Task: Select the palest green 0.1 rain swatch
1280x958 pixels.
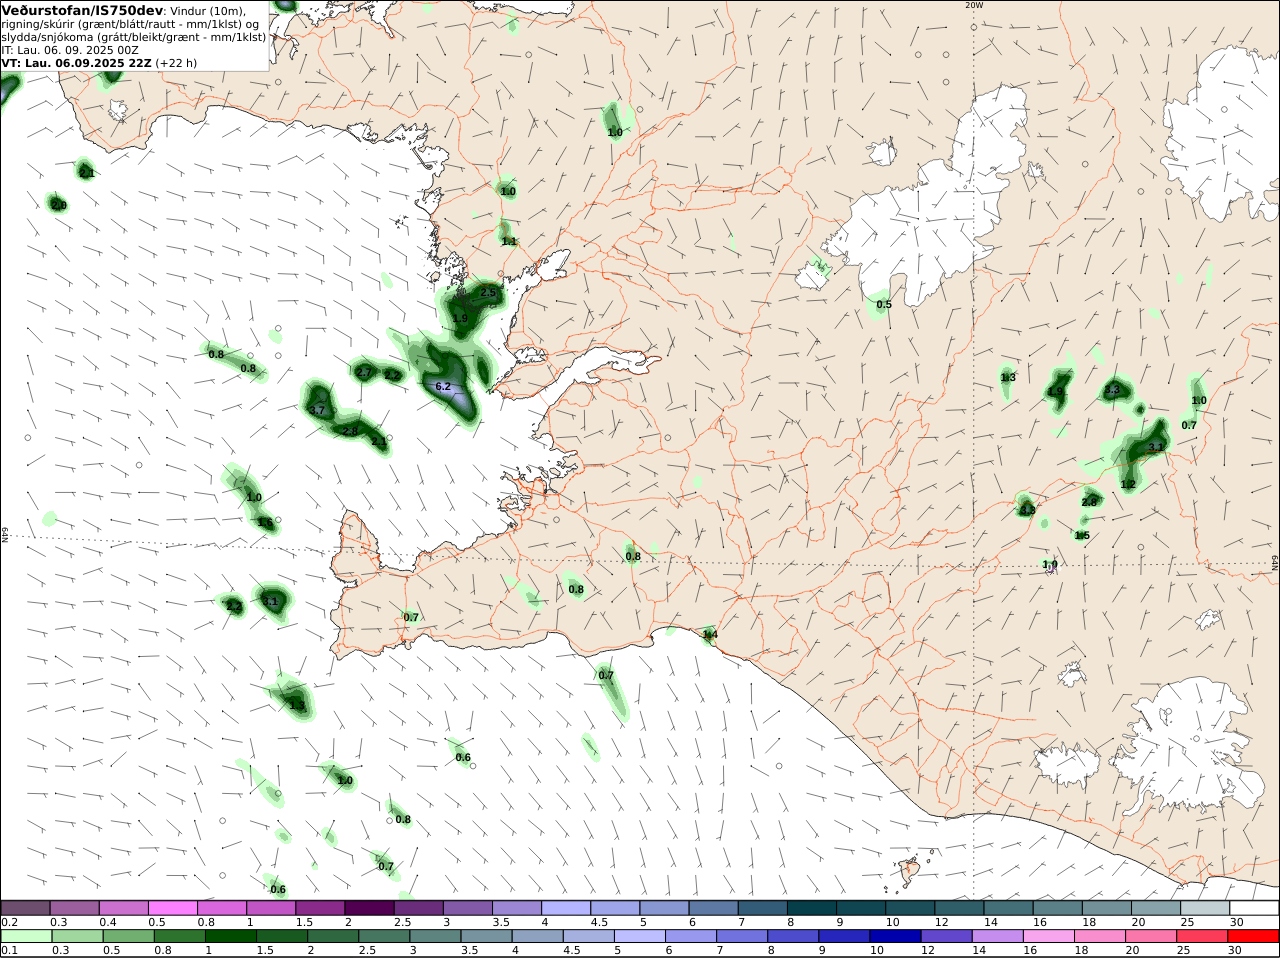Action: pos(25,937)
